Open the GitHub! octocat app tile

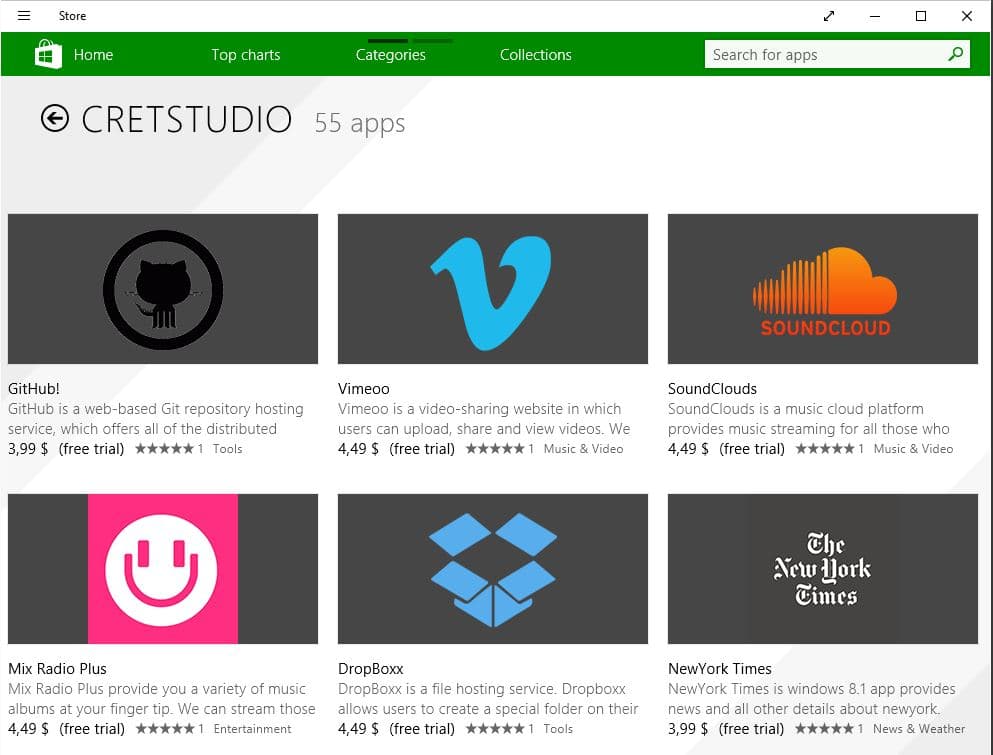point(163,289)
